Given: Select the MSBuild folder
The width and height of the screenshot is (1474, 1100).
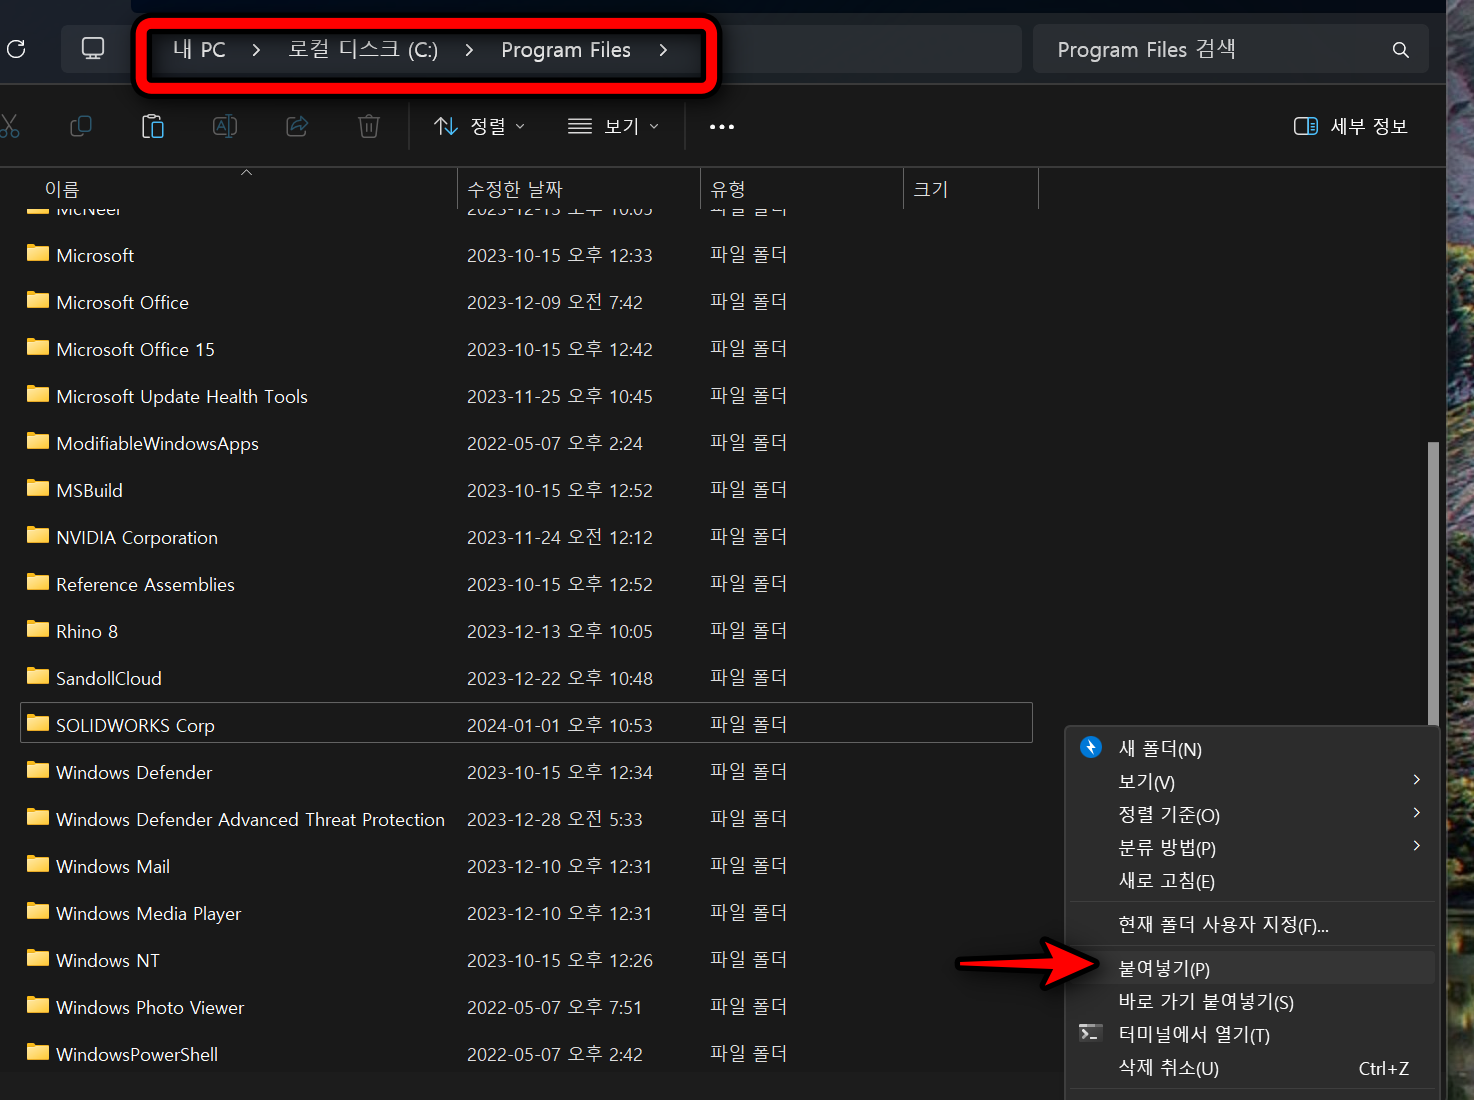Looking at the screenshot, I should click(526, 490).
